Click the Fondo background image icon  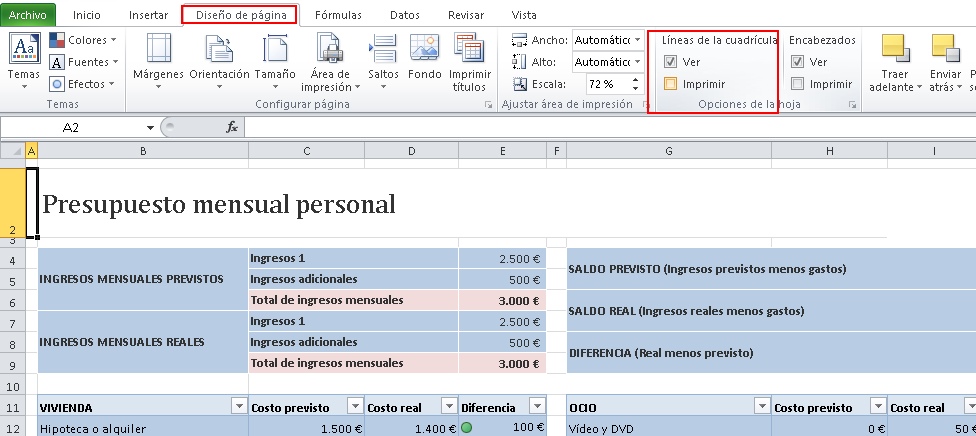(x=424, y=48)
